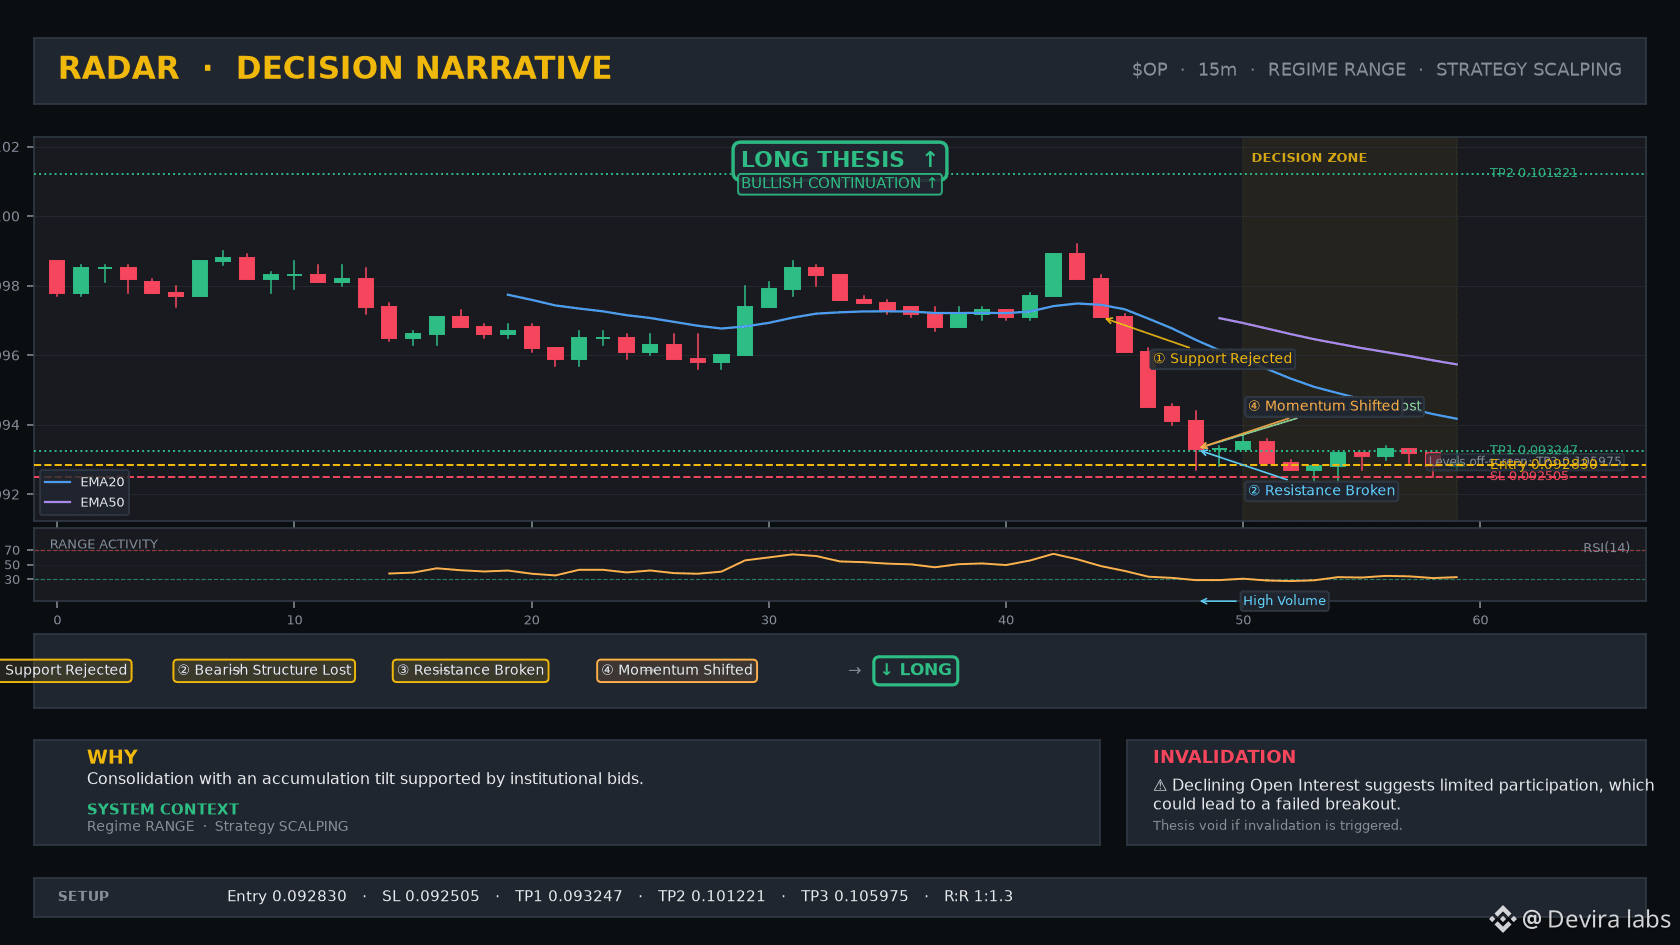
Task: Select the Momentum Shifted chip in the step row
Action: pos(677,670)
